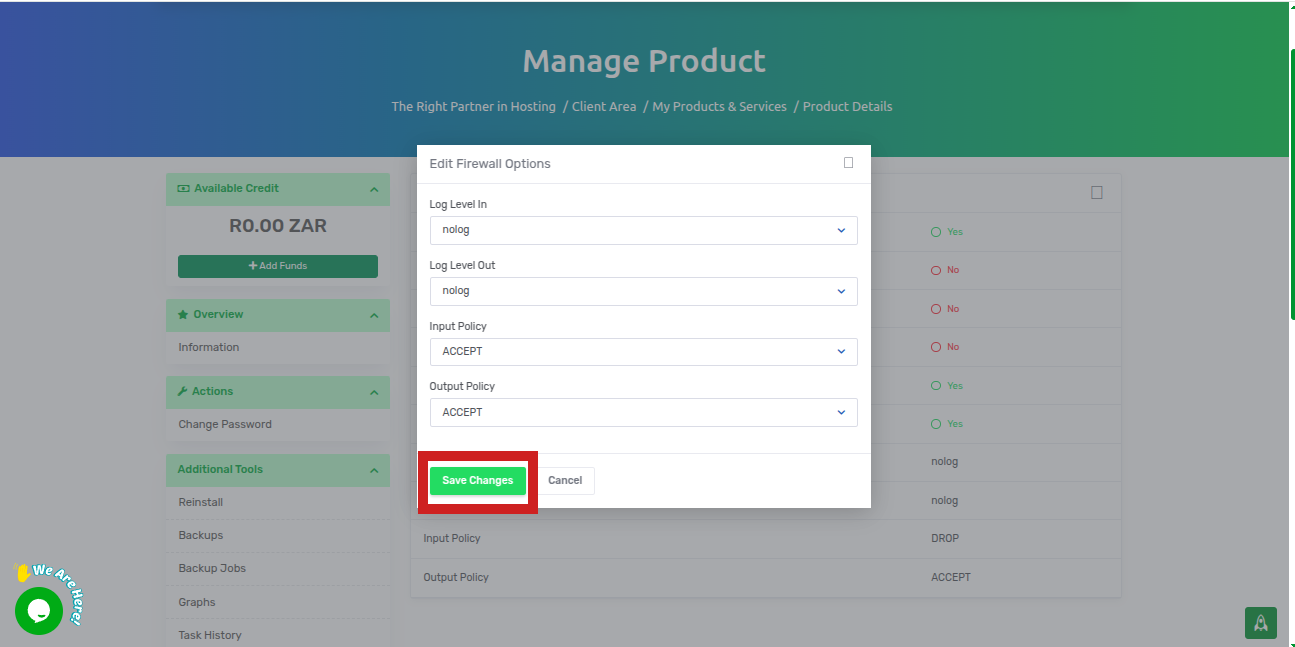Click the rocket scroll-to-top icon
Viewport: 1295px width, 647px height.
click(1260, 622)
